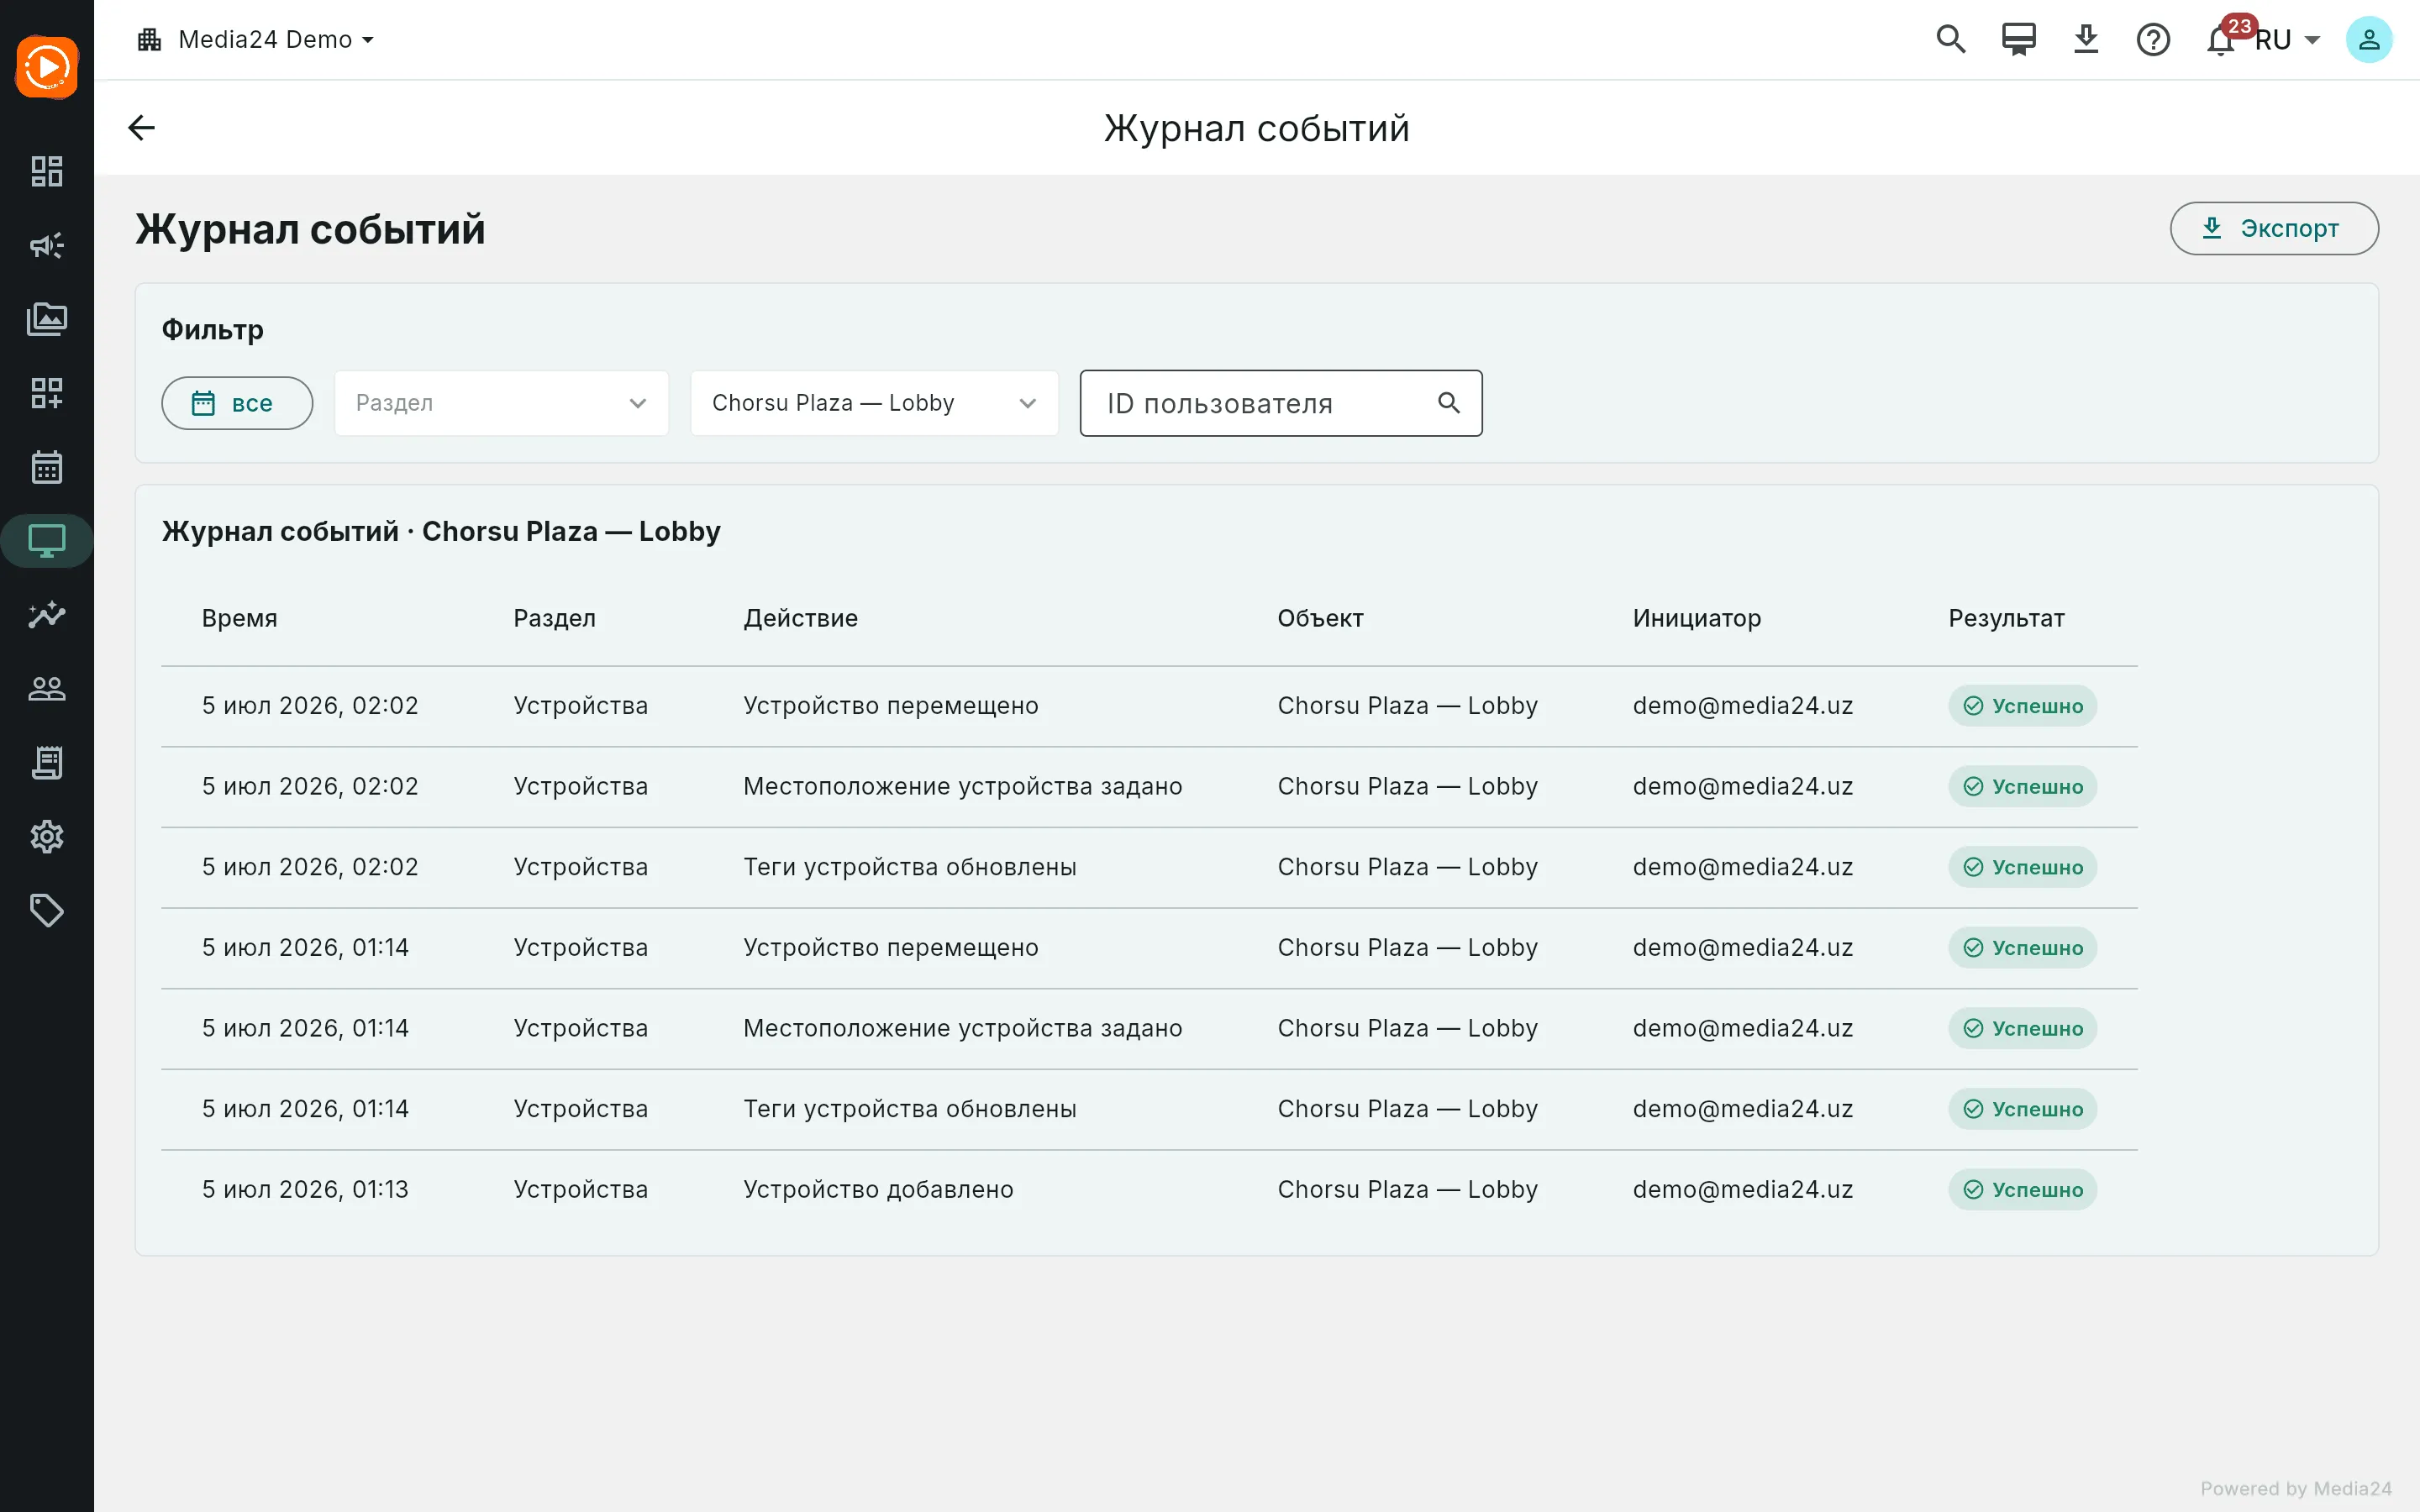Open the Media24 Demo organization dropdown
Screen dimensions: 2420x1512
(257, 39)
